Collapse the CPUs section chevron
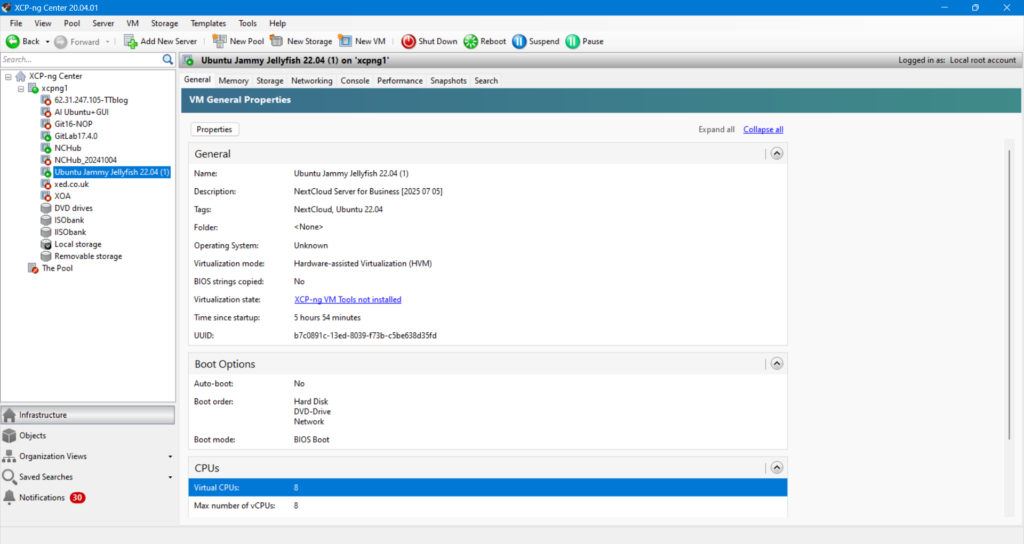 [x=776, y=468]
